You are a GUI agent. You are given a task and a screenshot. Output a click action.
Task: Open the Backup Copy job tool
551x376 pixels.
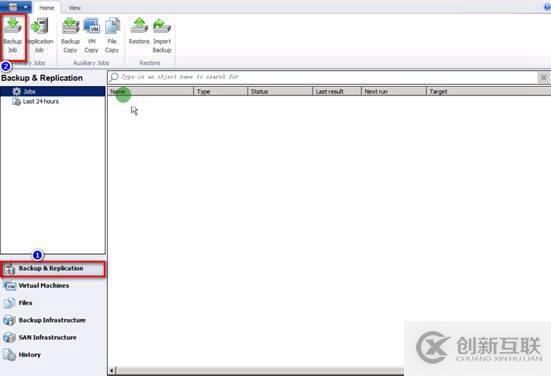(x=70, y=35)
